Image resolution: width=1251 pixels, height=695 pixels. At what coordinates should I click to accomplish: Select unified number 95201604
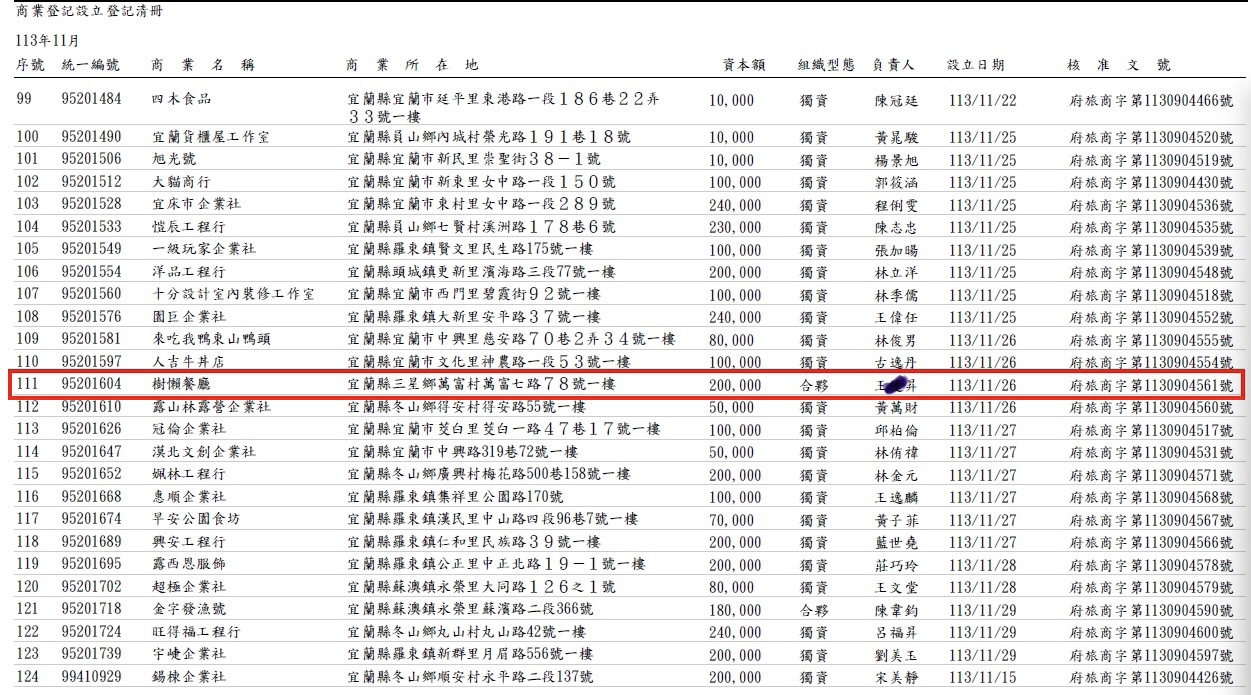[x=91, y=384]
